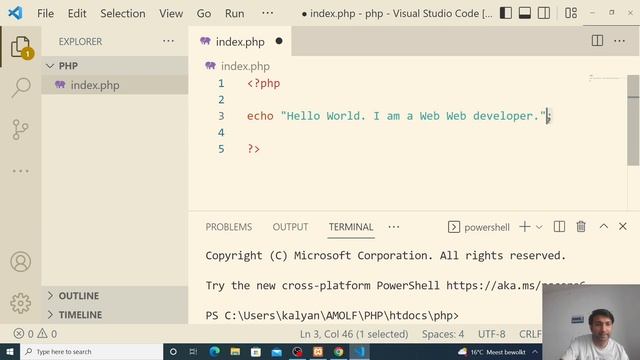Open errors and warnings status indicator
640x360 pixels.
tap(35, 334)
